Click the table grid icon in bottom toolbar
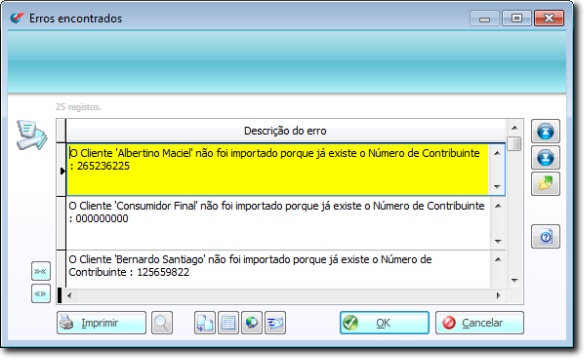Viewport: 584px width, 360px height. (x=228, y=323)
